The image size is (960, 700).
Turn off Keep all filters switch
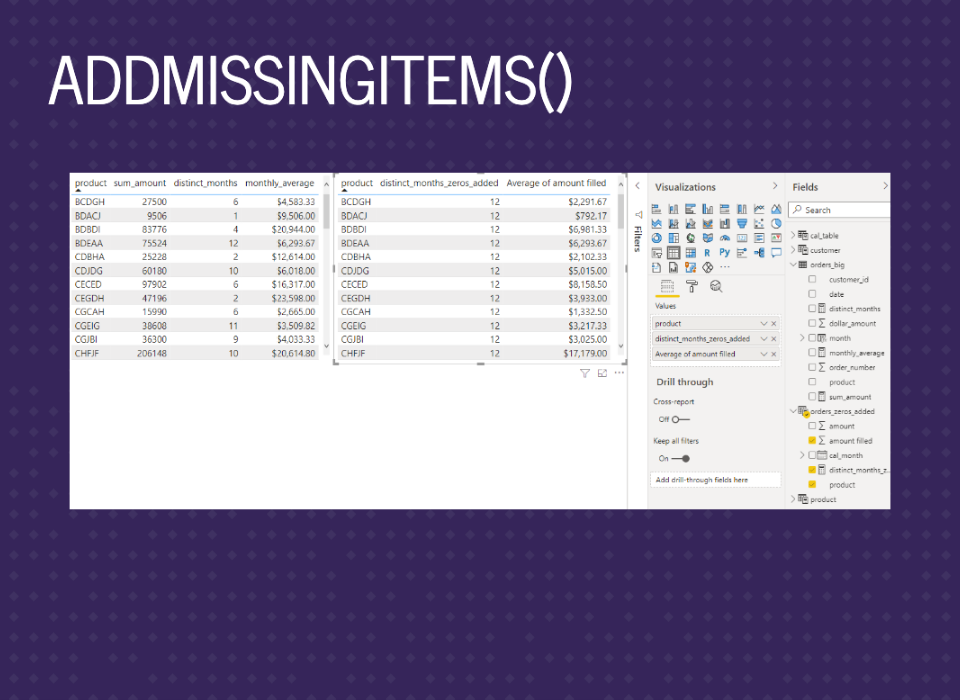pos(680,458)
